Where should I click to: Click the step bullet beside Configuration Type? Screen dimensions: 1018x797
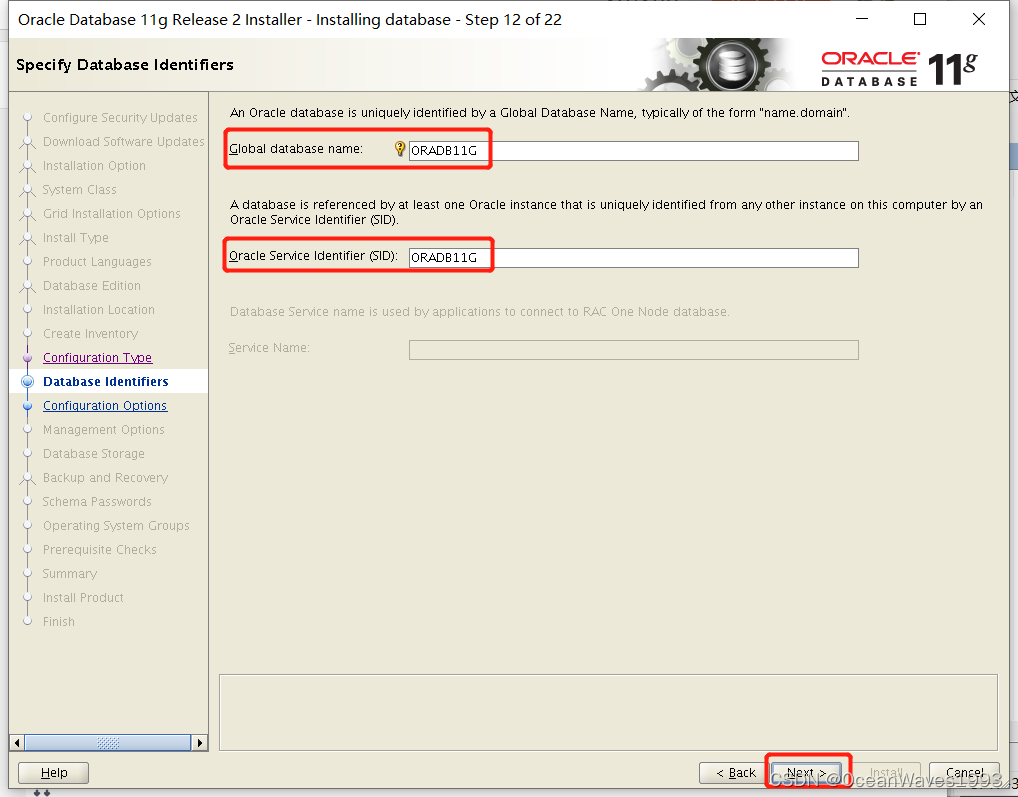[27, 358]
